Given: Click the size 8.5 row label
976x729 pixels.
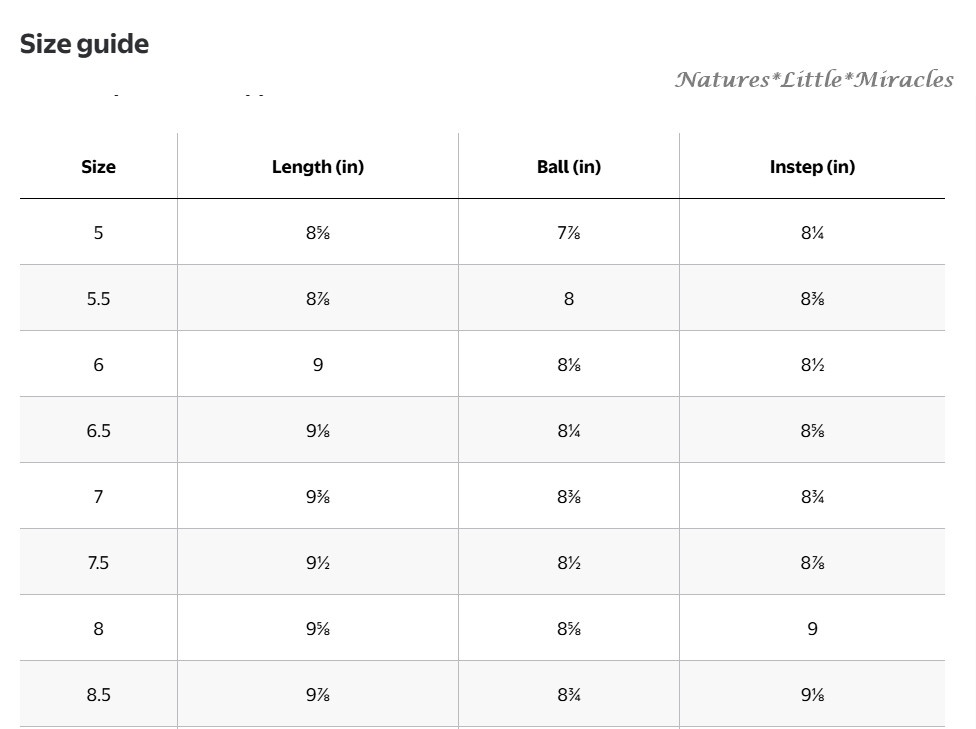Looking at the screenshot, I should coord(98,695).
